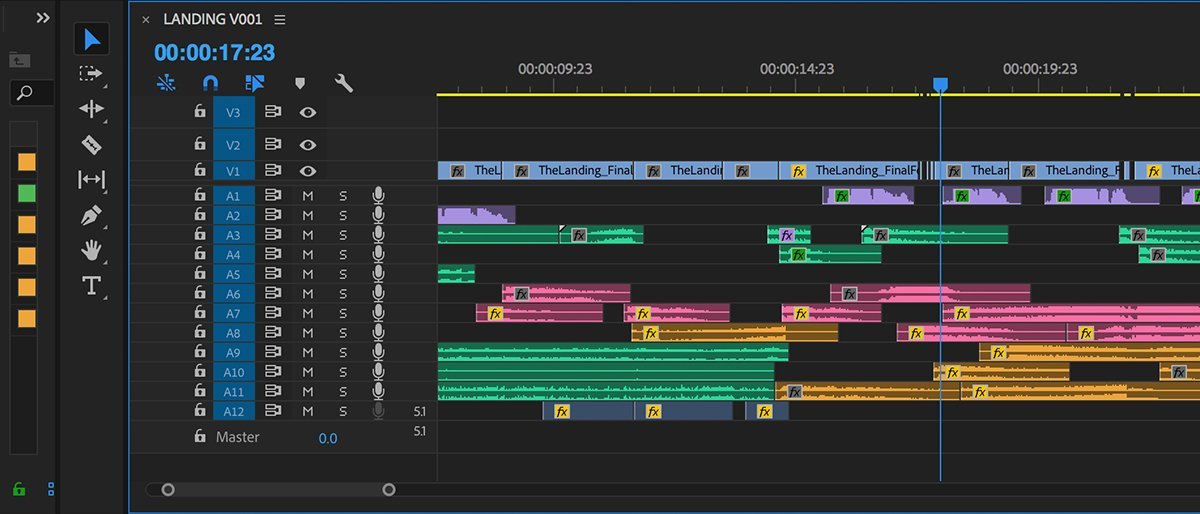The height and width of the screenshot is (514, 1200).
Task: Click the left zoom scrollbar handle
Action: click(168, 490)
